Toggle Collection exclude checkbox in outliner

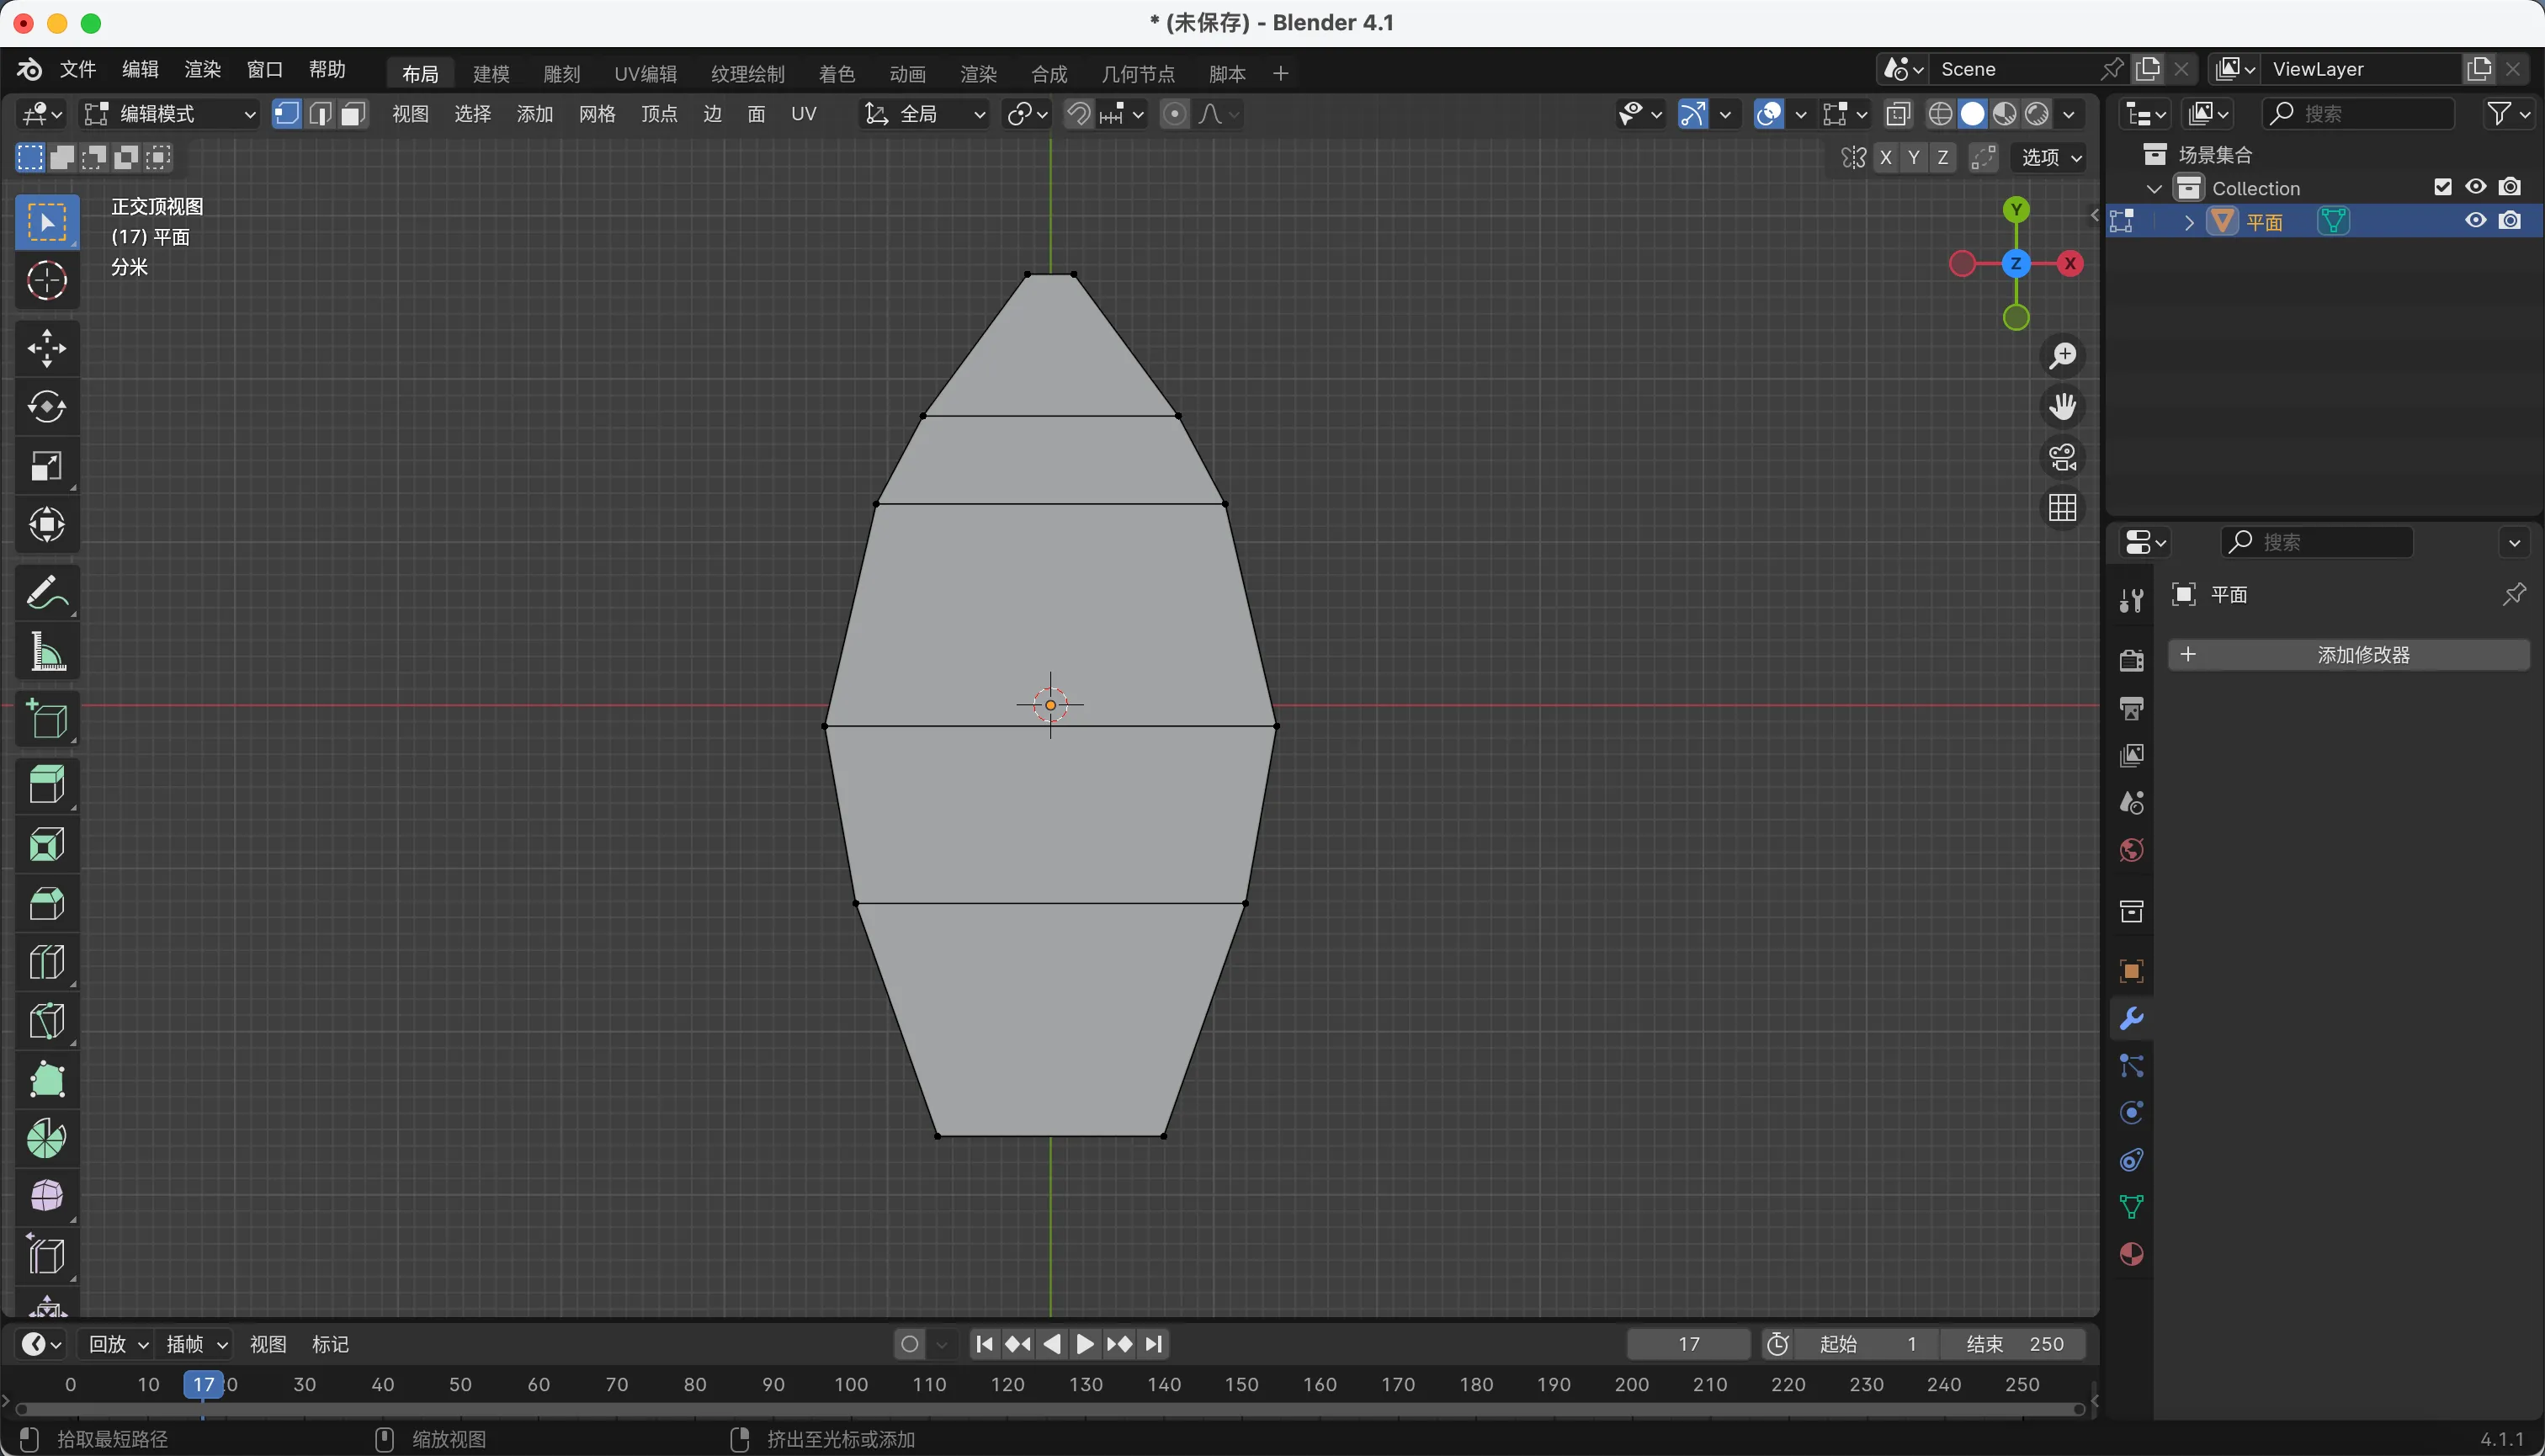click(2442, 187)
